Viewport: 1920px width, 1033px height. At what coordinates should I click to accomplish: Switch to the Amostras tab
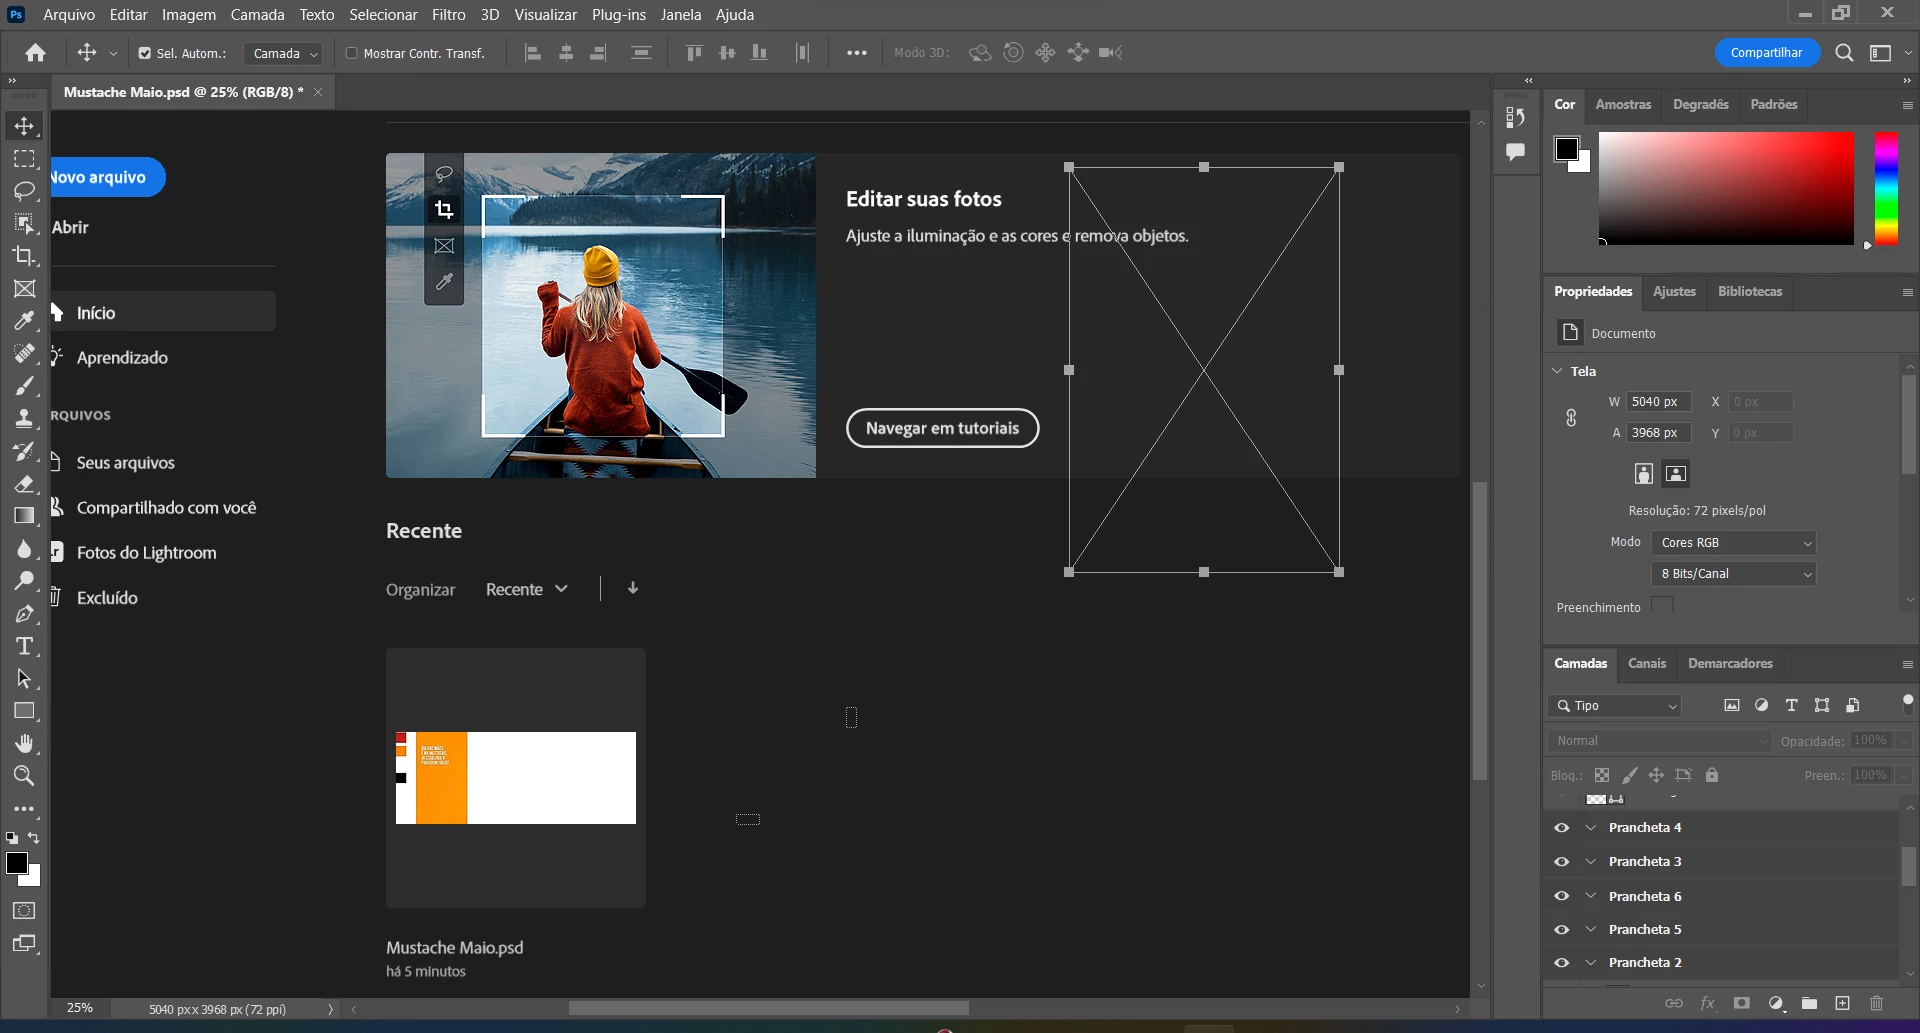1623,105
